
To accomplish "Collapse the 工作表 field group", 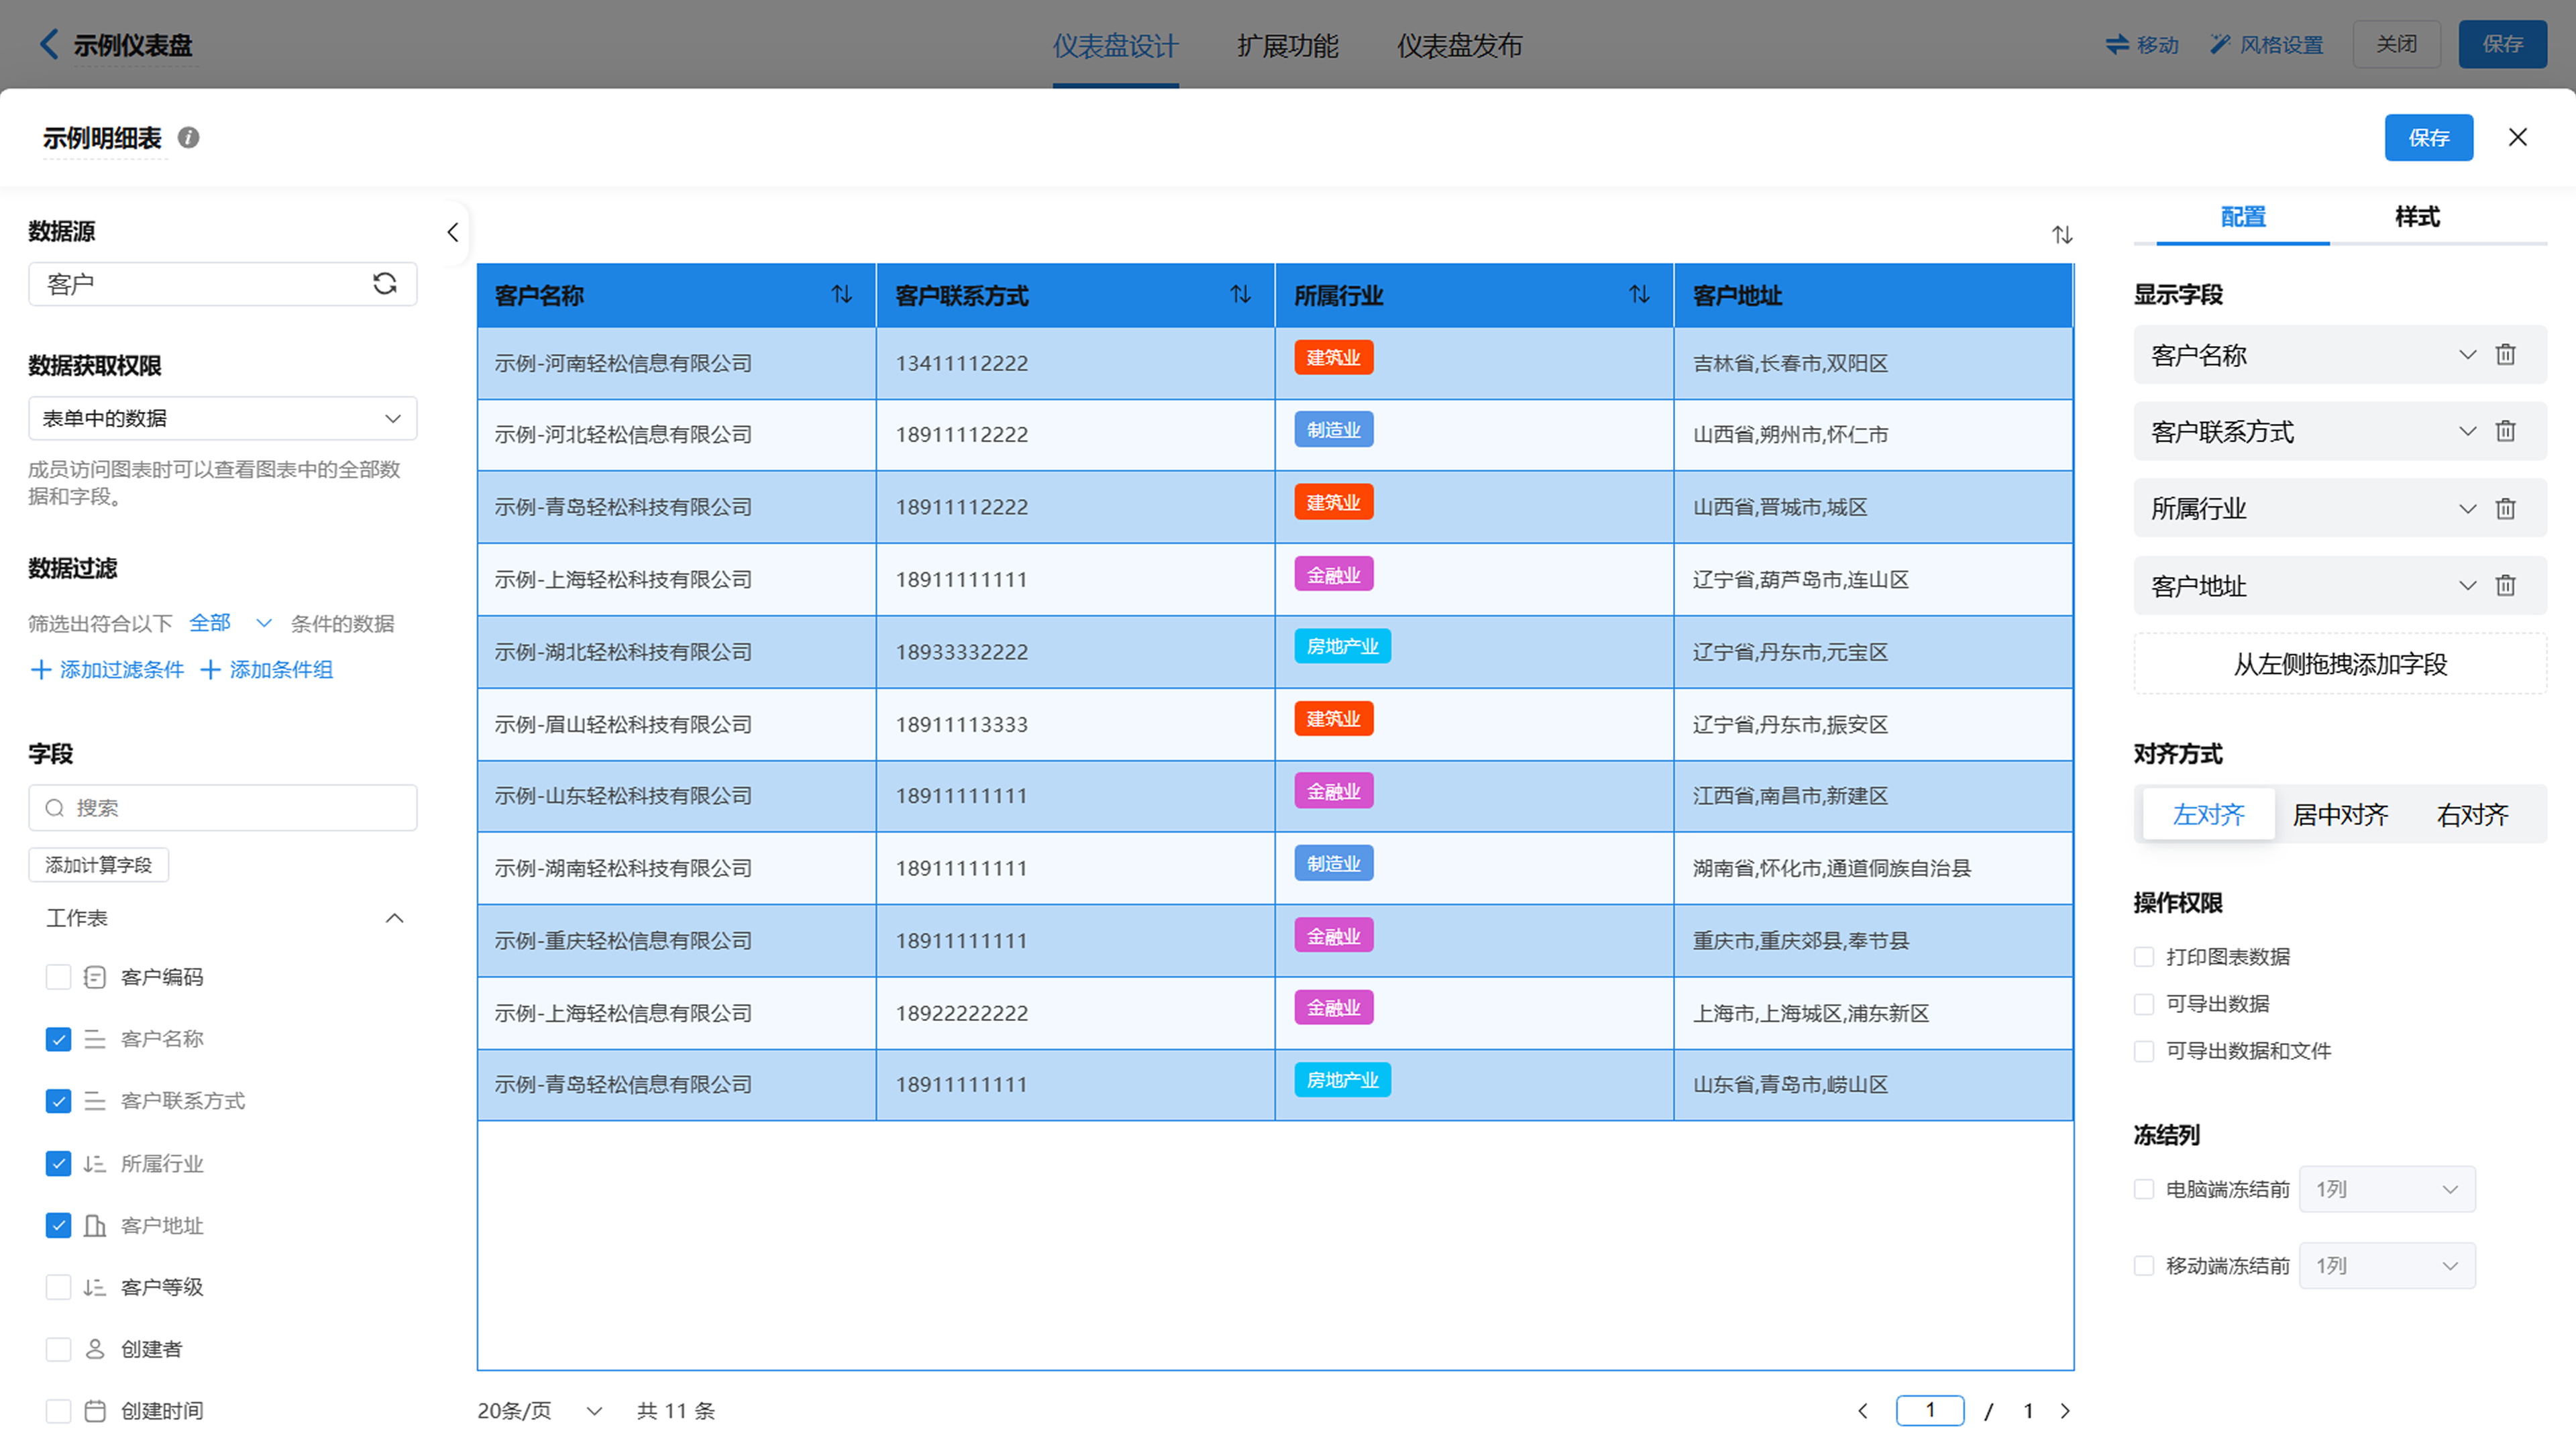I will [395, 918].
